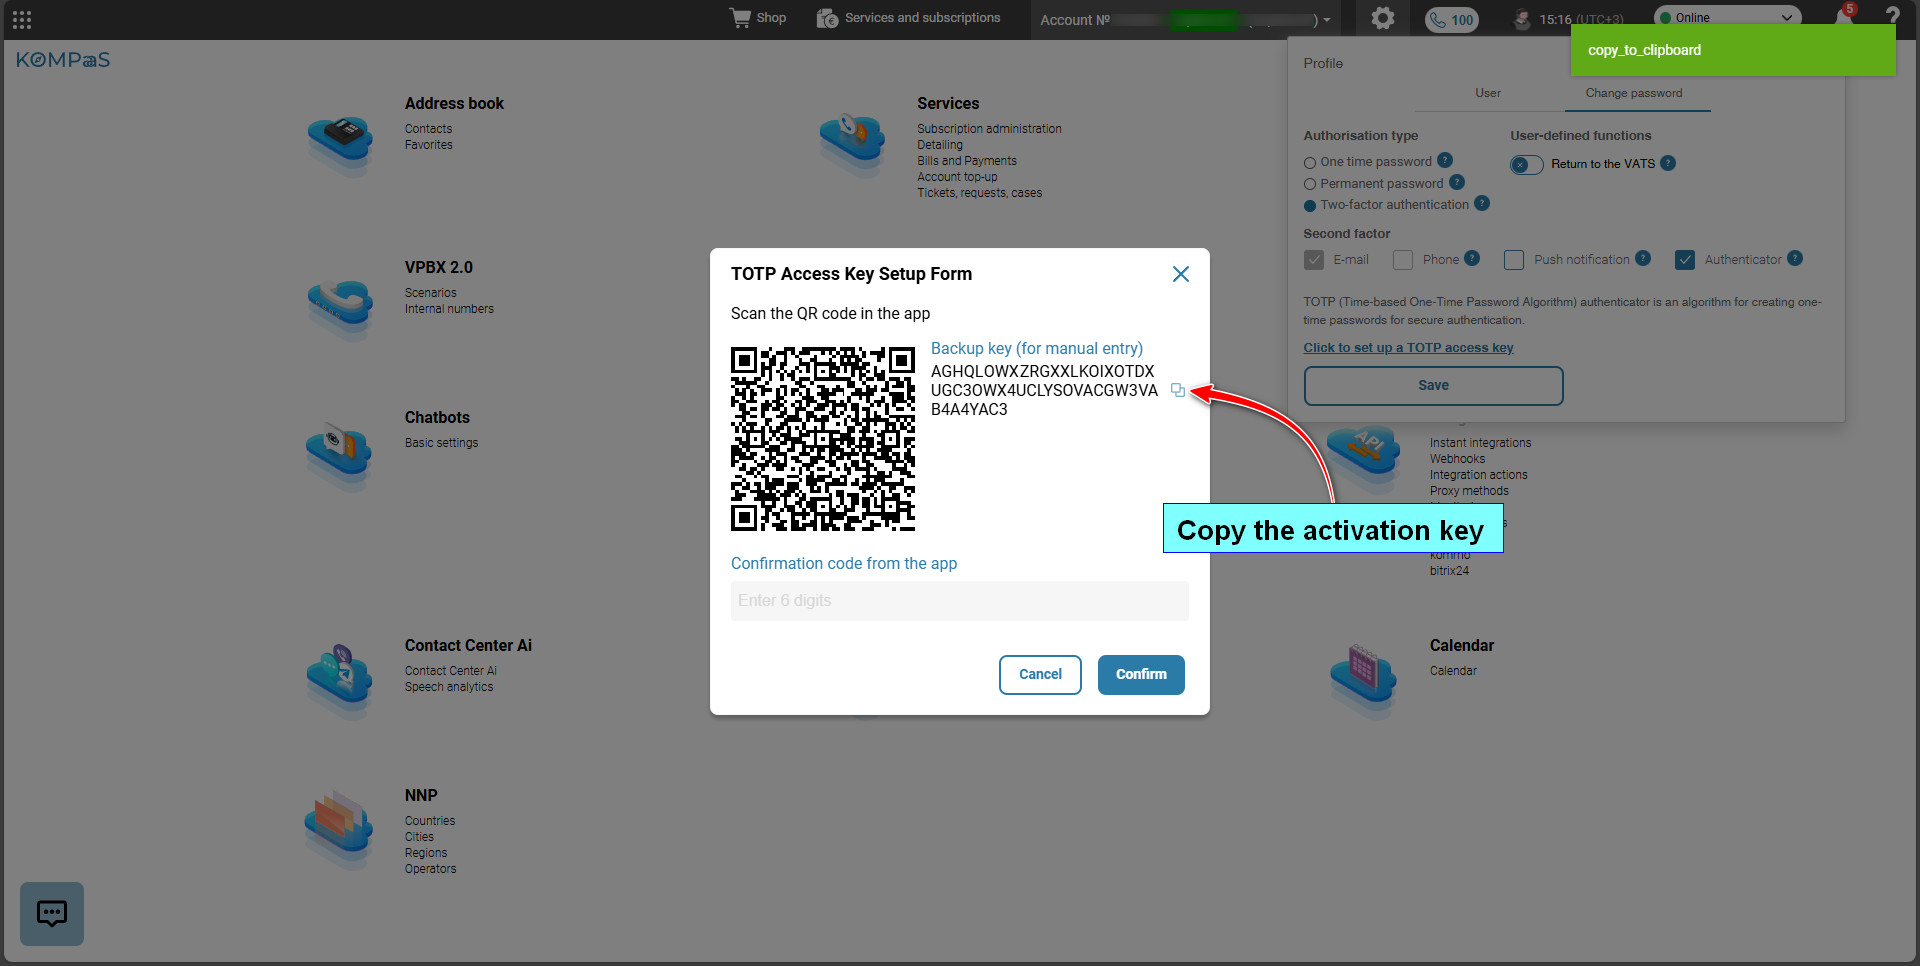Copy the backup key to clipboard

[x=1178, y=391]
